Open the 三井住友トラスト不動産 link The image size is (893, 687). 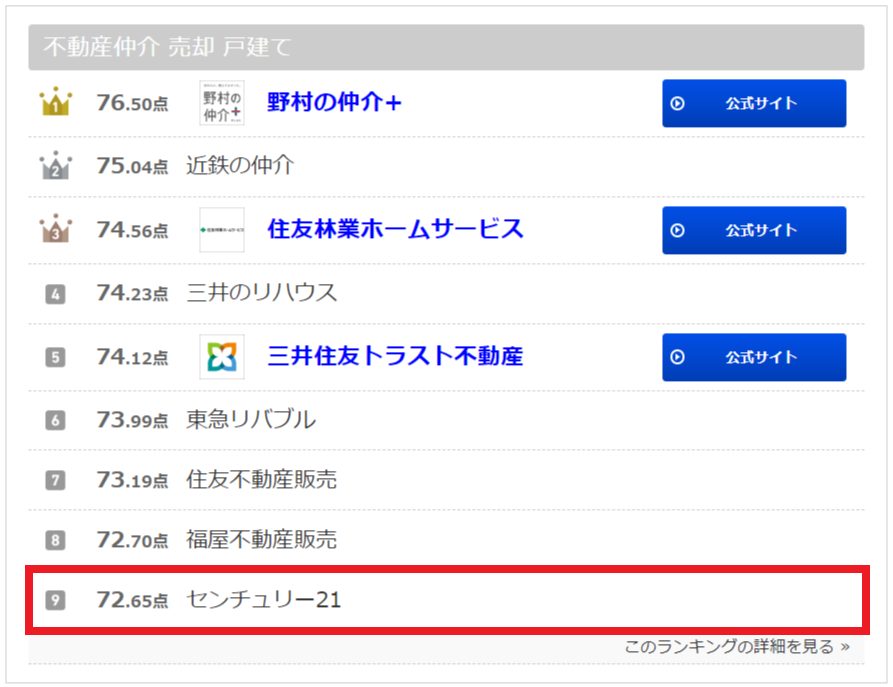point(395,356)
